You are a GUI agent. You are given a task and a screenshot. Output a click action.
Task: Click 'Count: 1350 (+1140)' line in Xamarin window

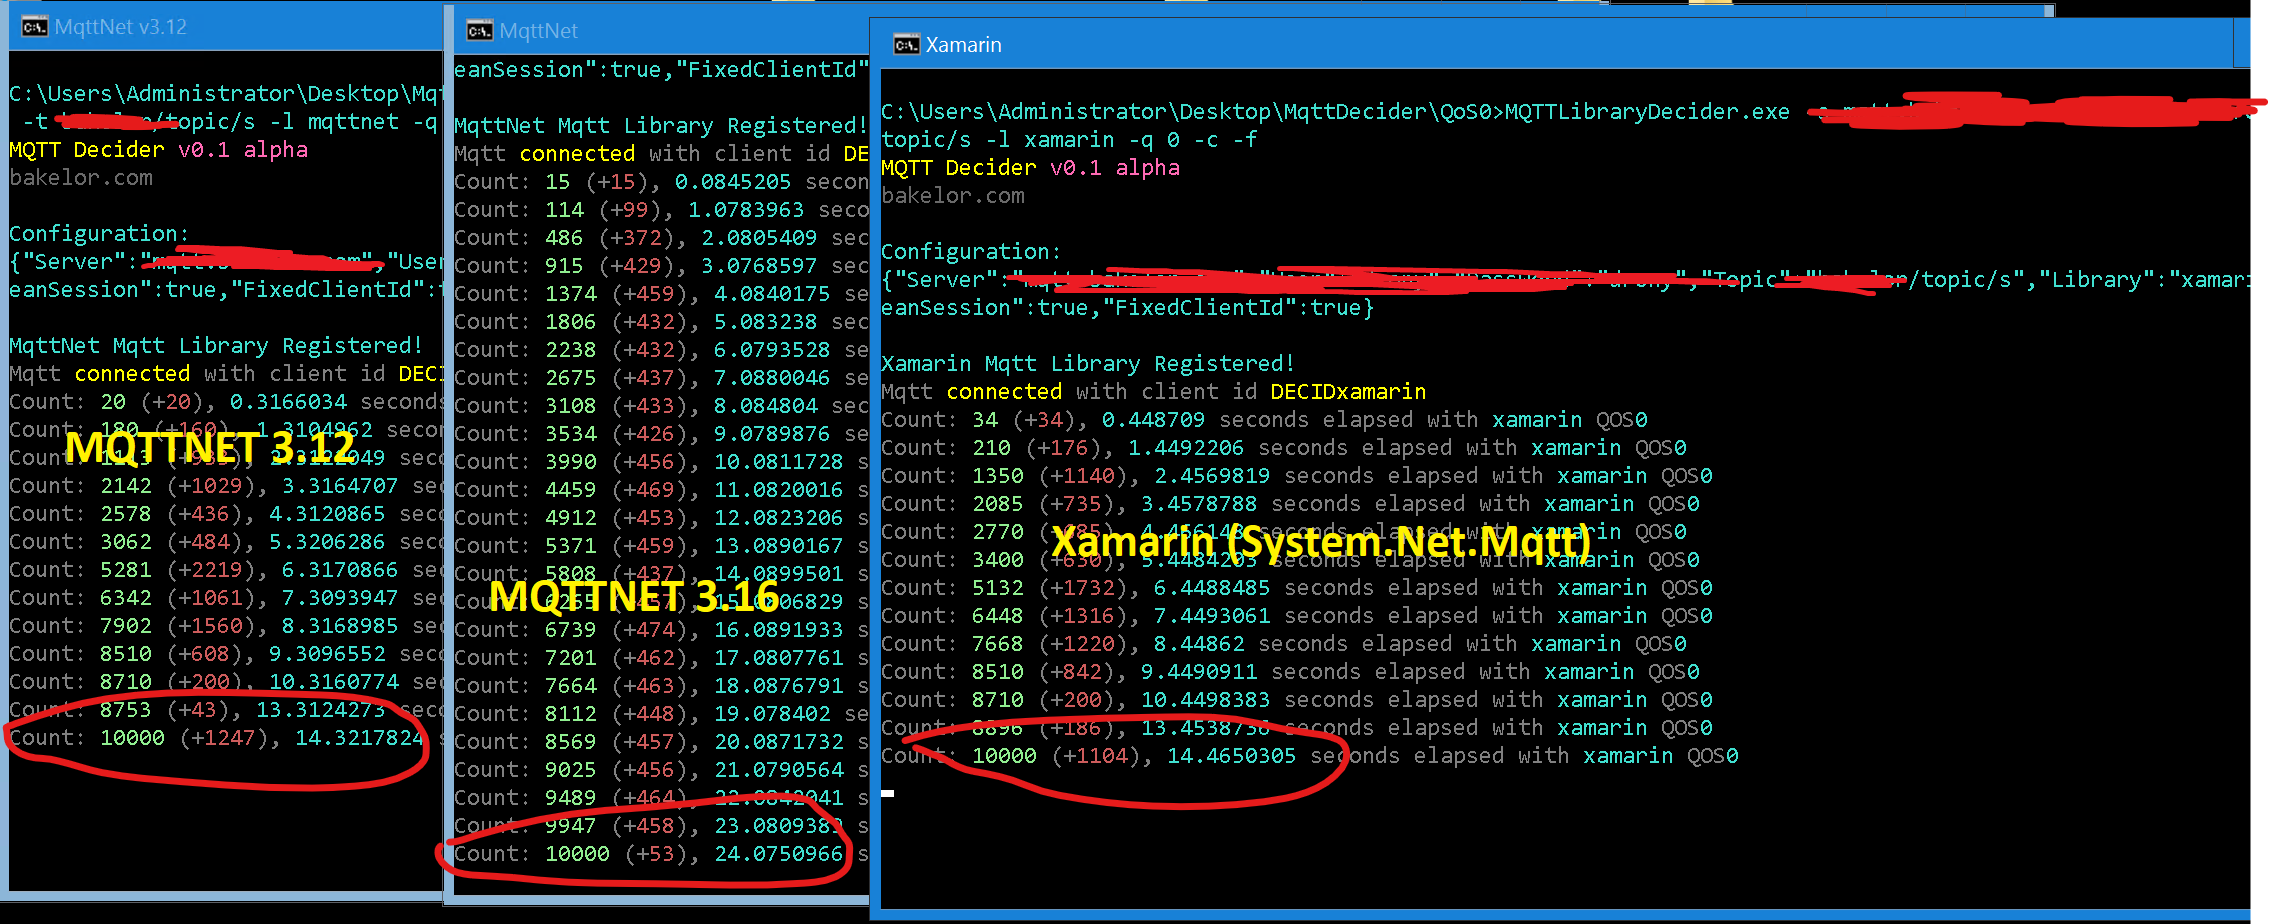tap(1297, 476)
